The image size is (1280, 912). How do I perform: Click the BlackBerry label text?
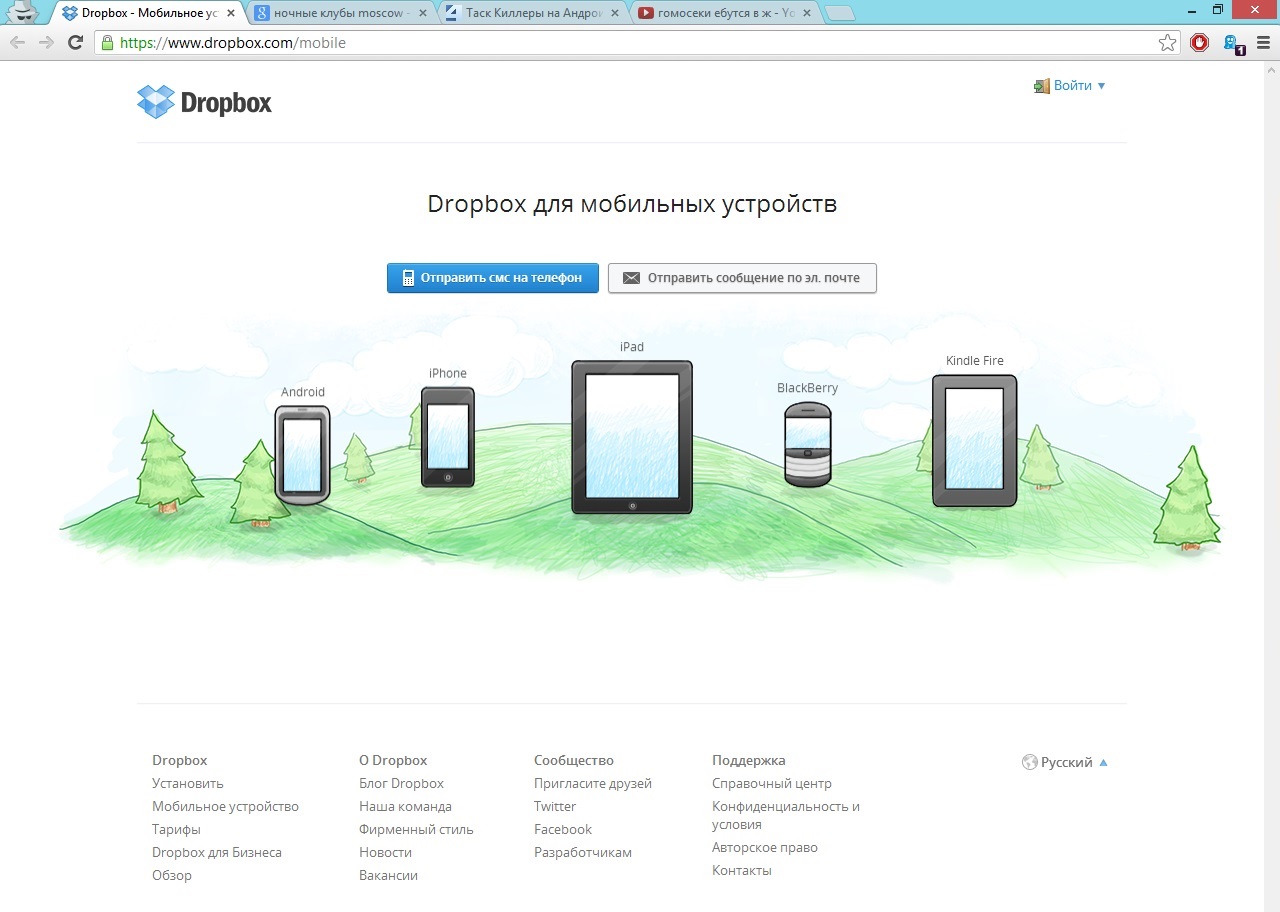click(808, 388)
